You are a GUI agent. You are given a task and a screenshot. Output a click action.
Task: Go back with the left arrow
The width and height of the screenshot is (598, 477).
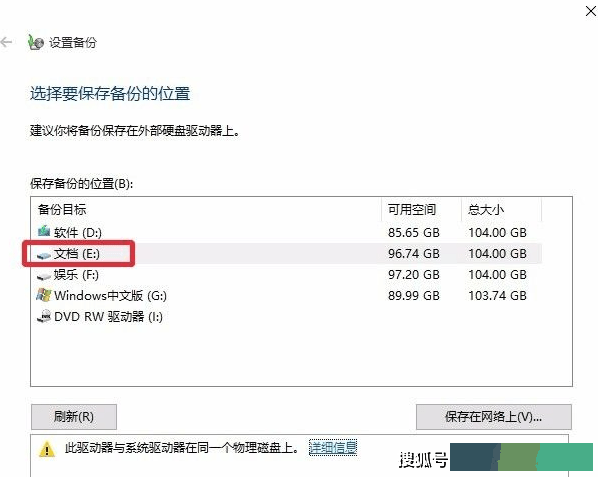pyautogui.click(x=6, y=42)
